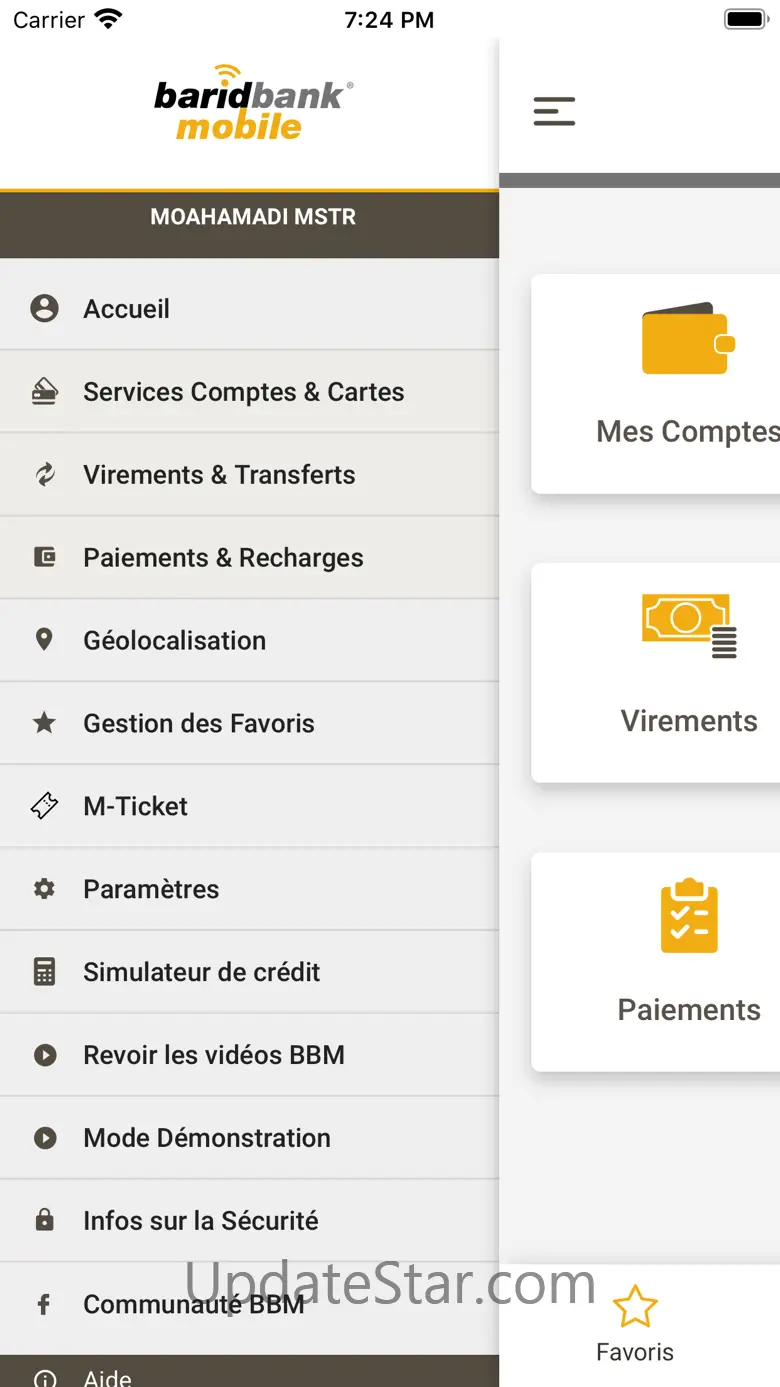Image resolution: width=780 pixels, height=1387 pixels.
Task: Tap the baridbank mobile logo
Action: tap(252, 105)
